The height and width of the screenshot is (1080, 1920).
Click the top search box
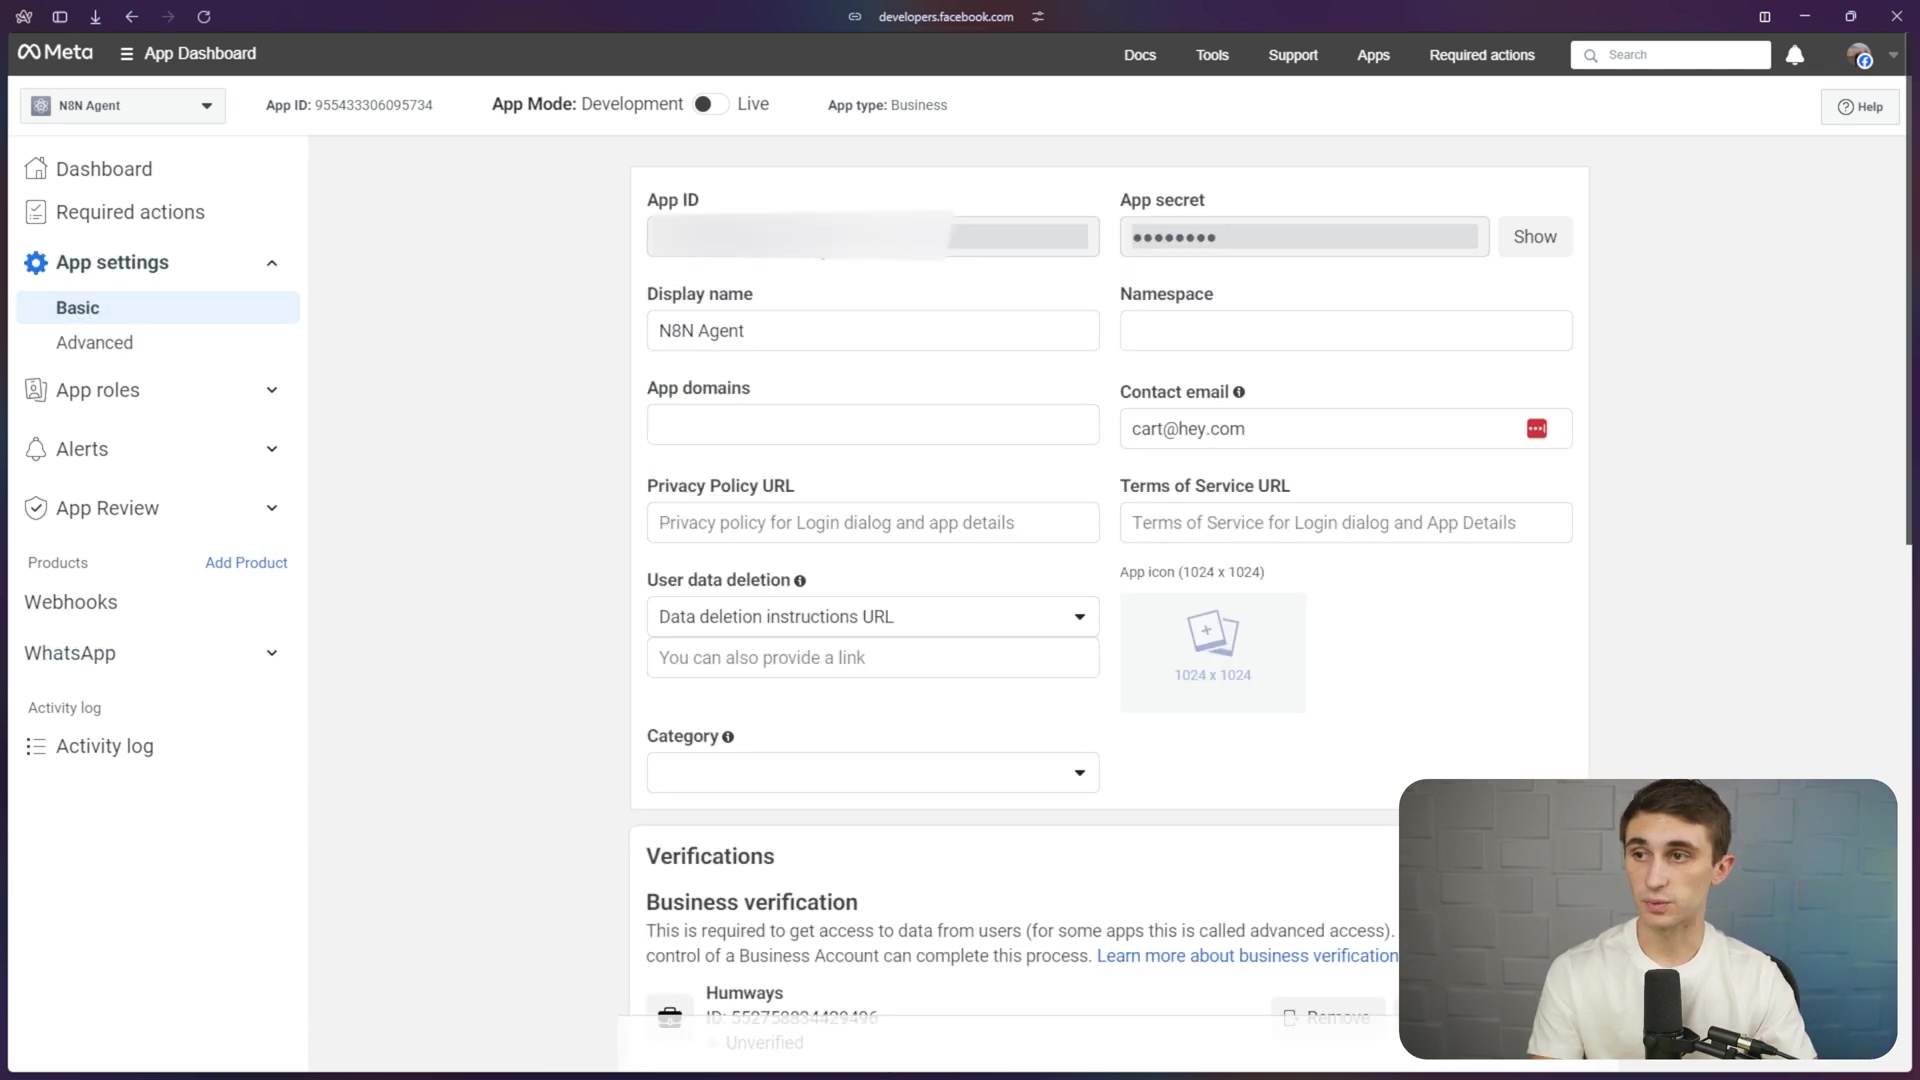pos(1670,55)
